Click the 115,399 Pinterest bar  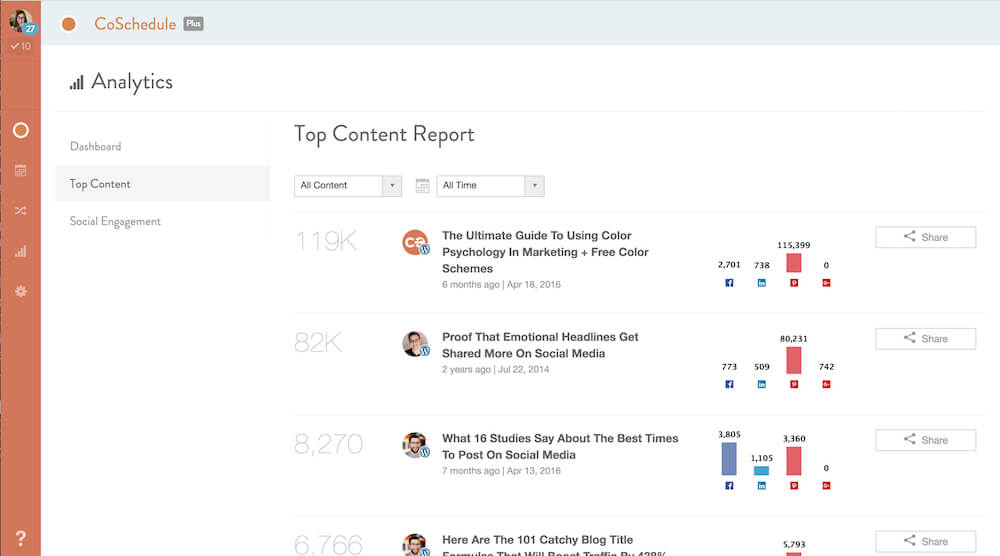(x=794, y=263)
